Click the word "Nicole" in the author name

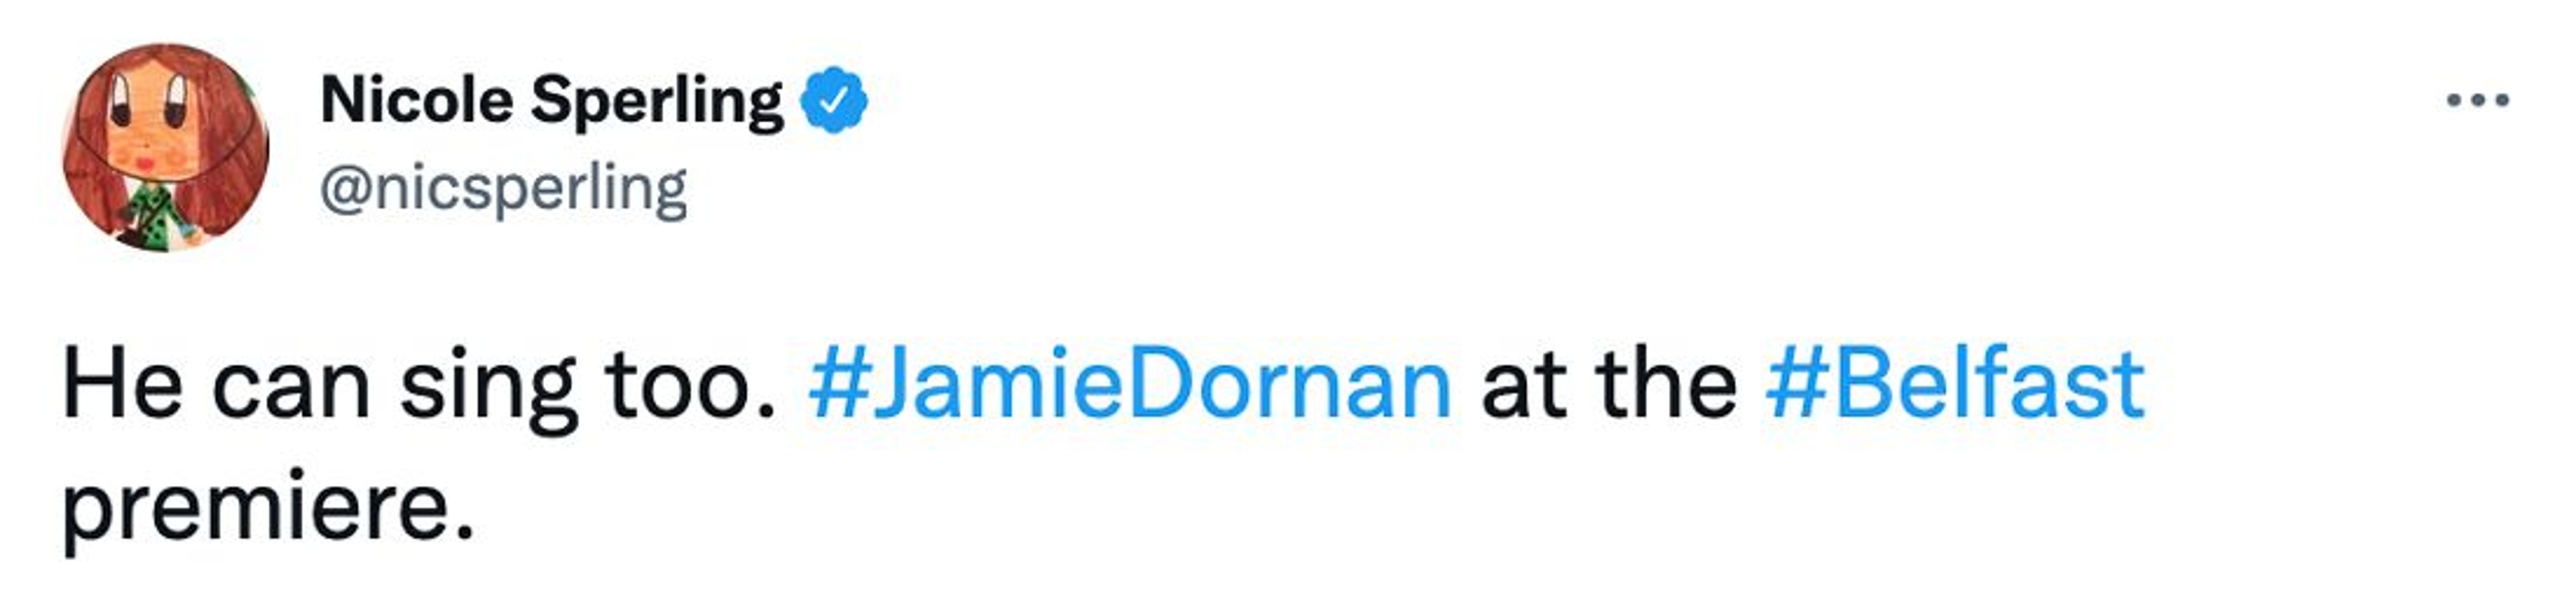click(417, 101)
